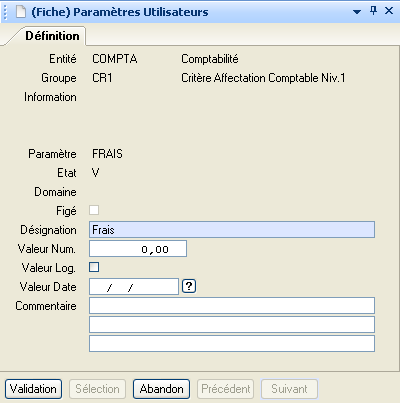Click the Valeur Num. numeric field
Image resolution: width=400 pixels, height=403 pixels.
[x=138, y=249]
